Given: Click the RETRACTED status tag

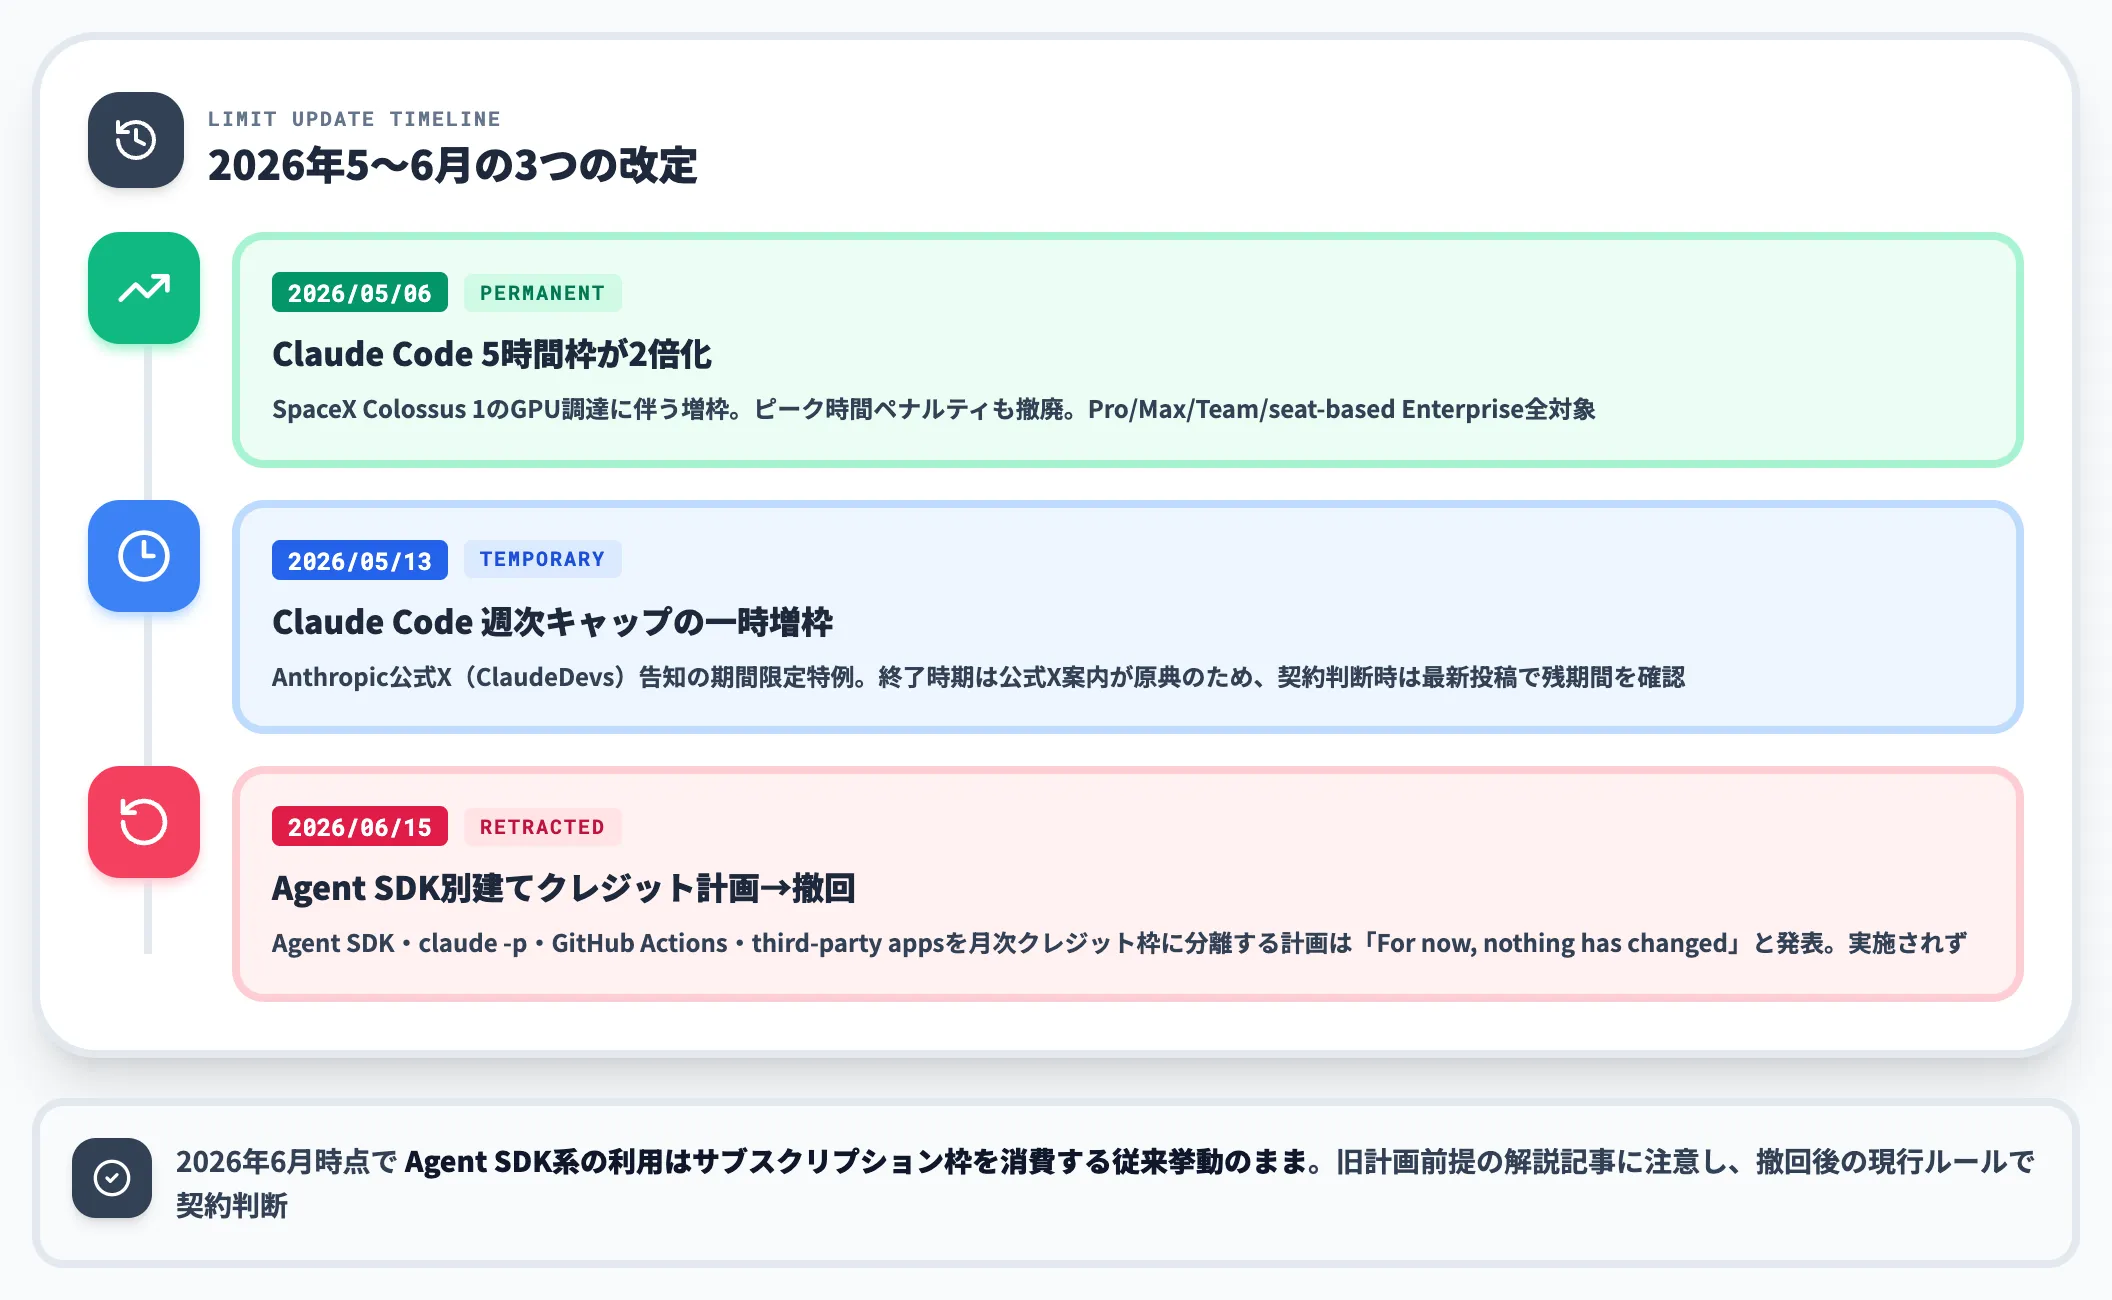Looking at the screenshot, I should click(542, 827).
